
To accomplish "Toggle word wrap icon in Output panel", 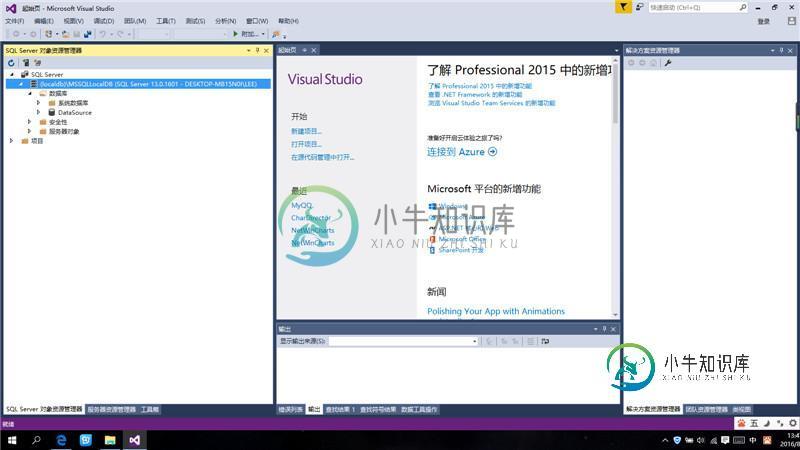I will tap(545, 341).
